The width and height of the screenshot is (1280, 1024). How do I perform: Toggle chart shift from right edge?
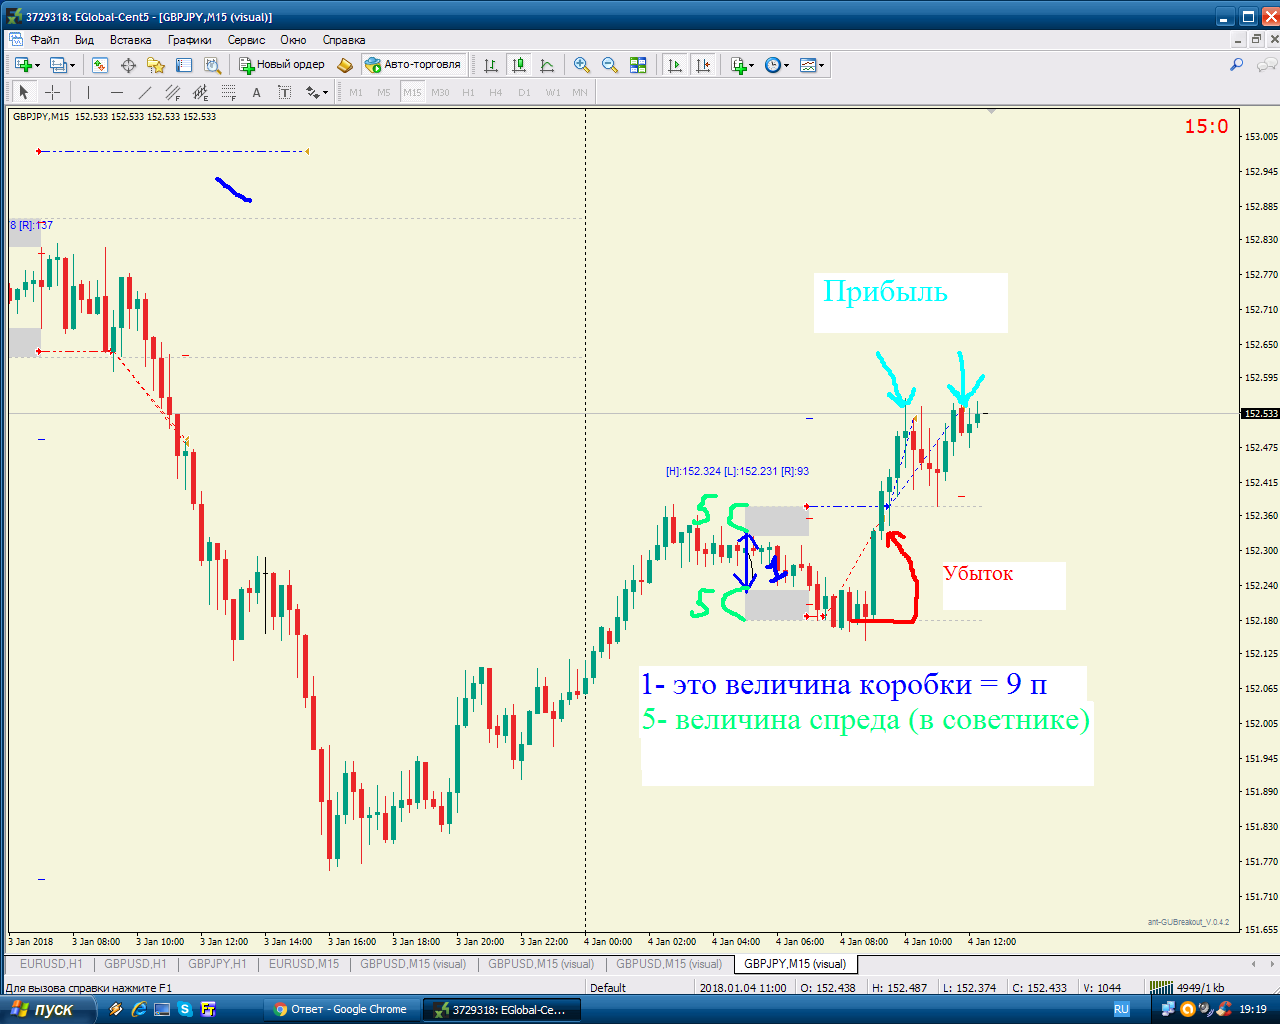tap(703, 65)
